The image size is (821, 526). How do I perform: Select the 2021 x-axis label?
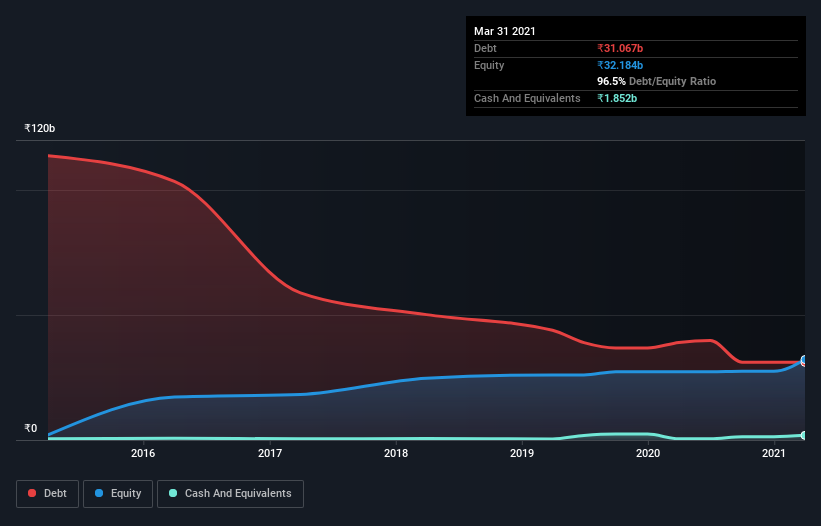tap(774, 453)
